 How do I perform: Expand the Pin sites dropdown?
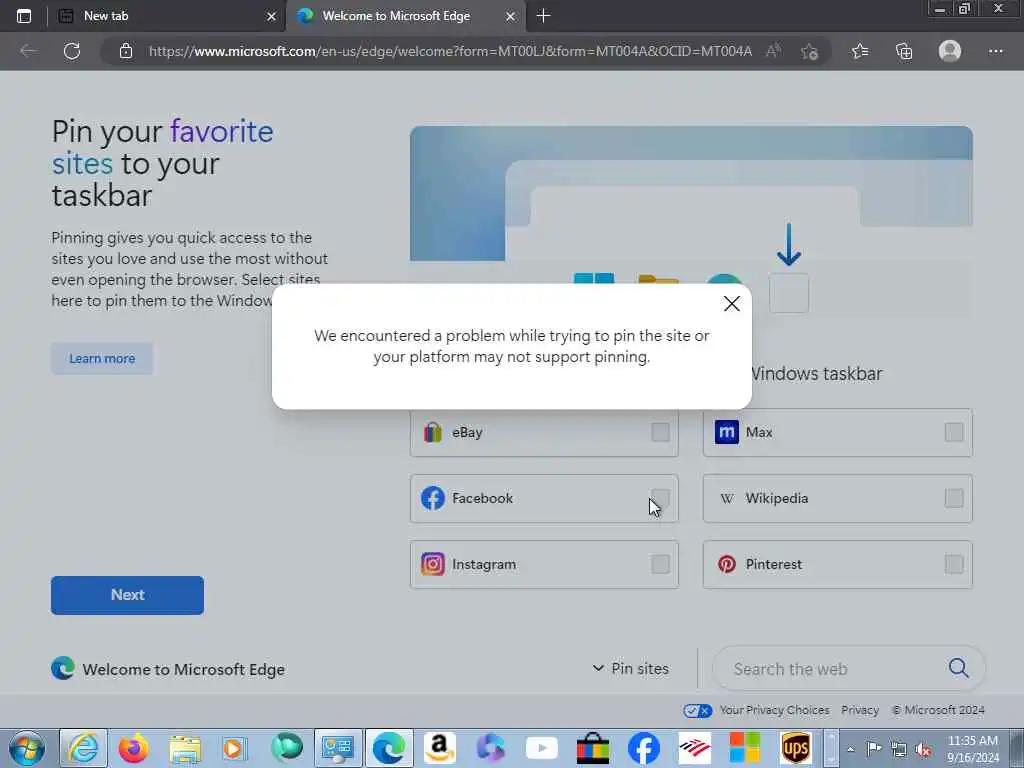631,668
